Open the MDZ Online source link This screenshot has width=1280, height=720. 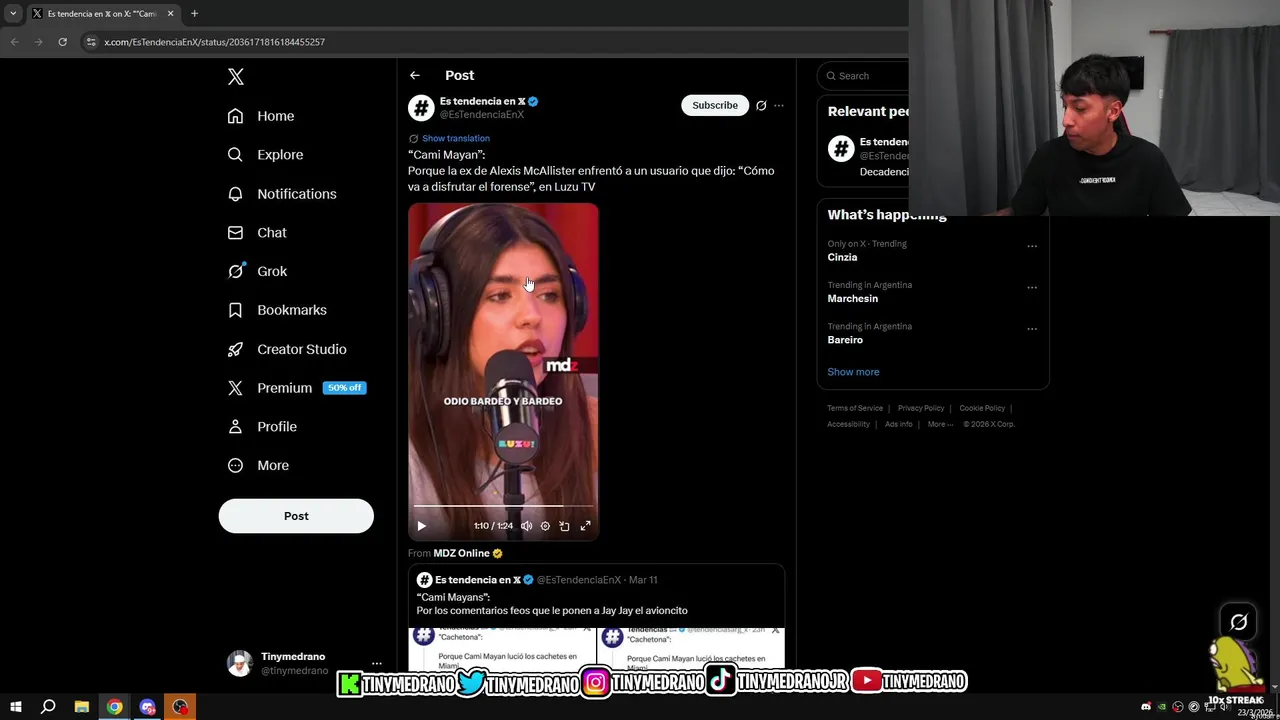click(461, 553)
